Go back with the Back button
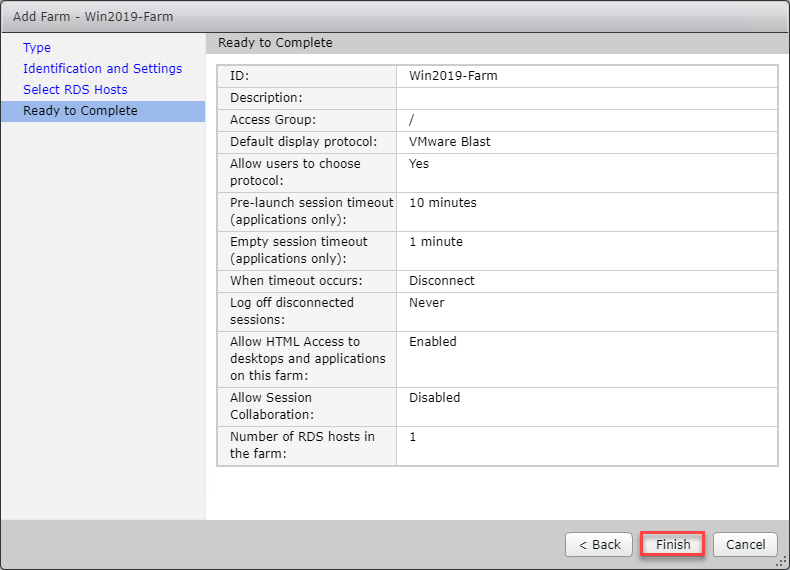The width and height of the screenshot is (790, 570). (x=599, y=544)
